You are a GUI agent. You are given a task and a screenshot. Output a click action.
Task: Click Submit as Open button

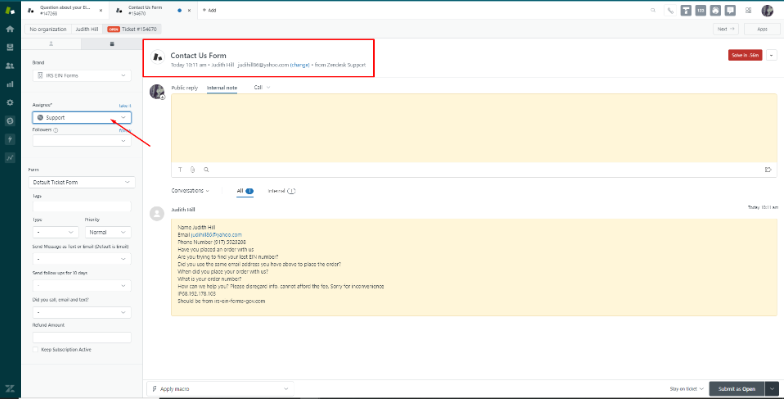(736, 388)
